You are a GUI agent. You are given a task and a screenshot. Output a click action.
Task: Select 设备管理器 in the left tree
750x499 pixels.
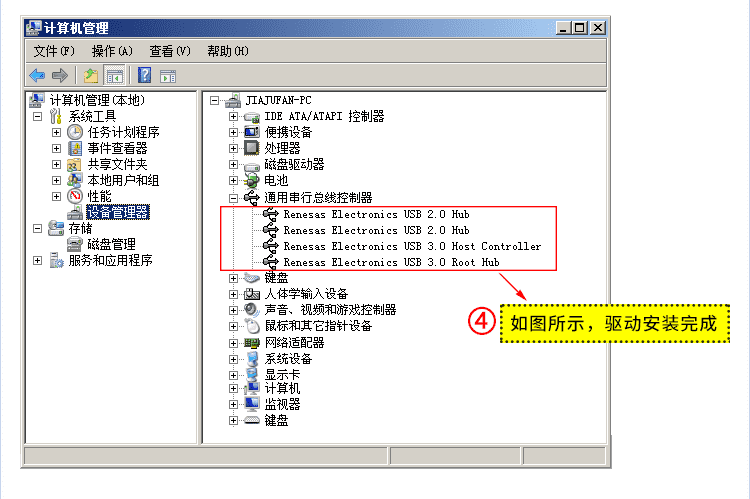118,212
